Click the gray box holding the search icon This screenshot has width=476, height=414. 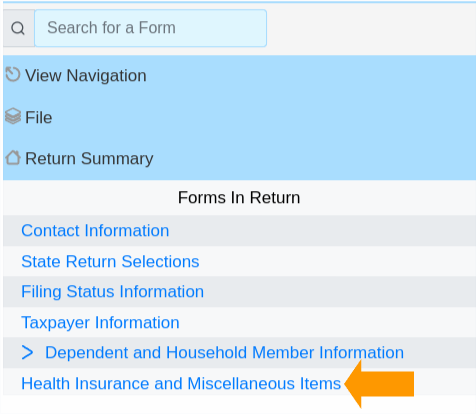pos(19,28)
